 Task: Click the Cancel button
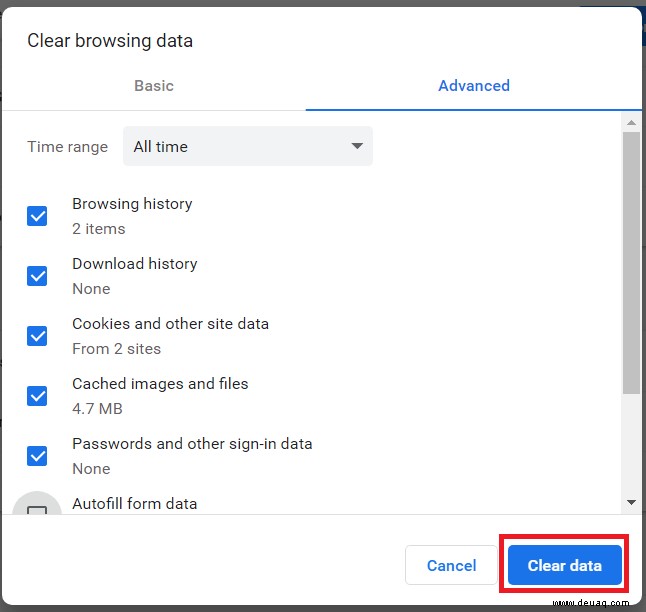[451, 565]
